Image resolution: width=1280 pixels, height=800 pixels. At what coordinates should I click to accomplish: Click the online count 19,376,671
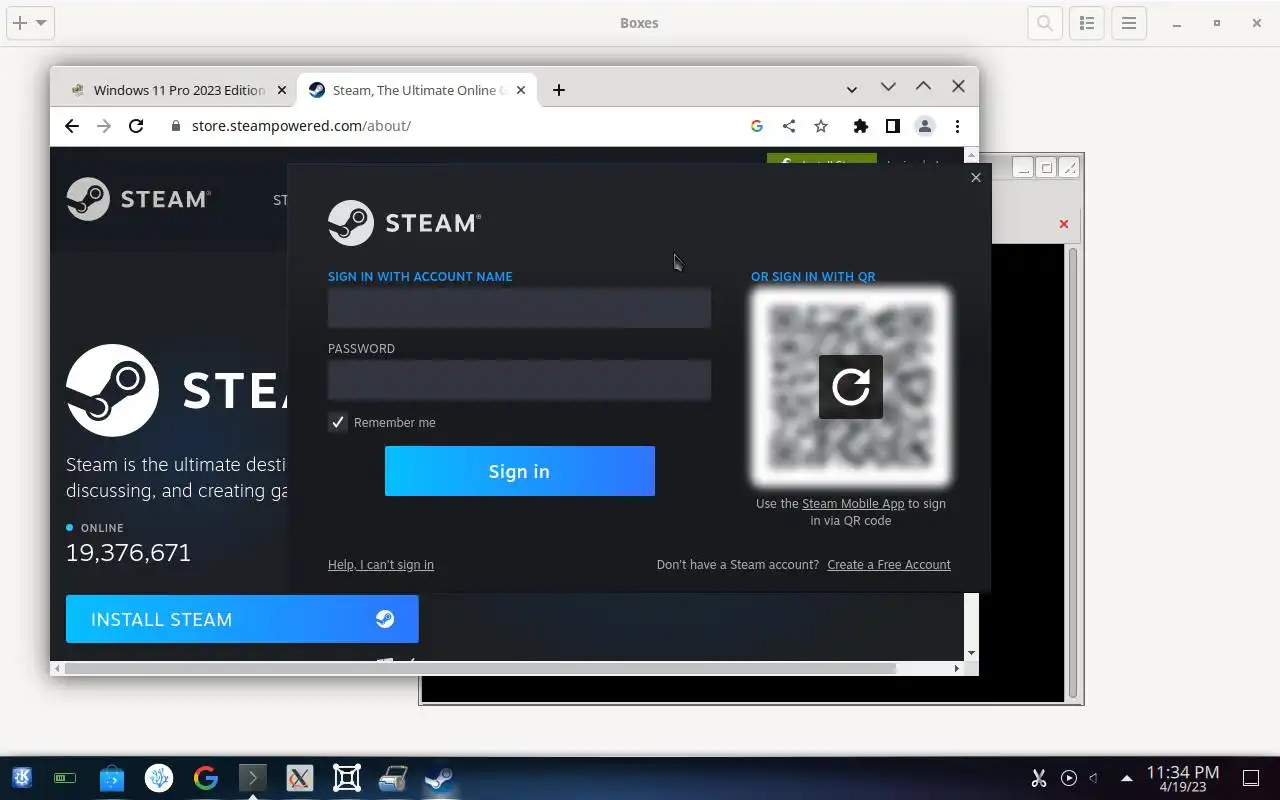[x=128, y=553]
